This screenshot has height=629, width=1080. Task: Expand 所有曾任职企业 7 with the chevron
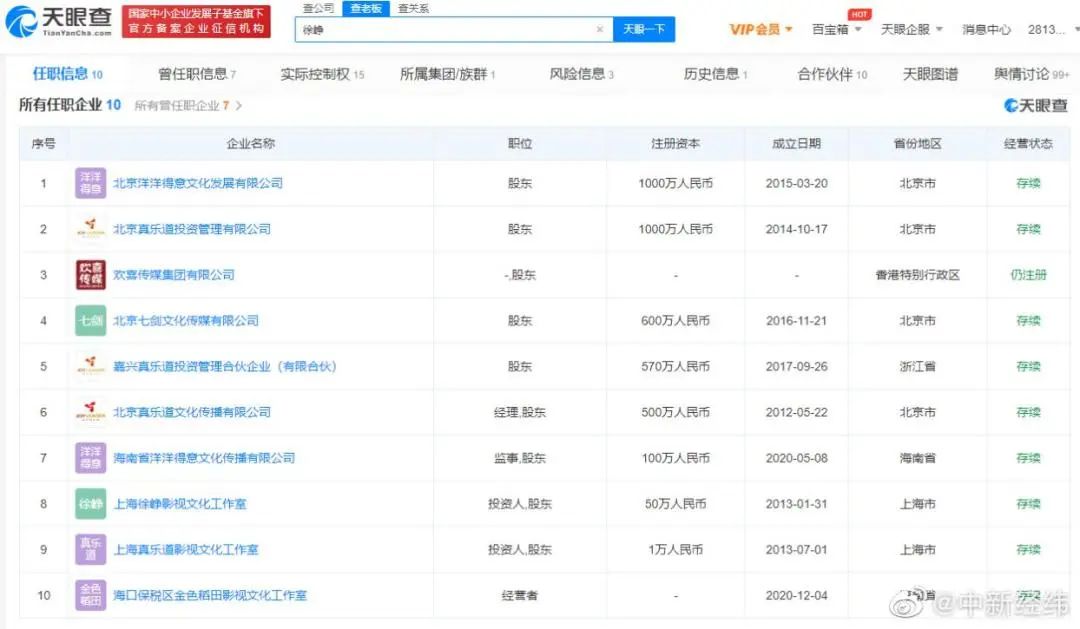coord(239,105)
